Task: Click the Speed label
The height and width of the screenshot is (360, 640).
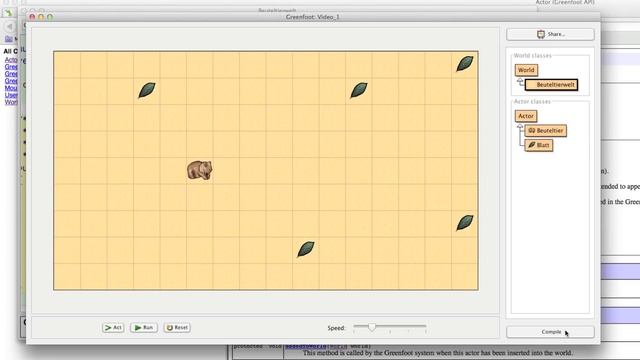Action: click(336, 328)
